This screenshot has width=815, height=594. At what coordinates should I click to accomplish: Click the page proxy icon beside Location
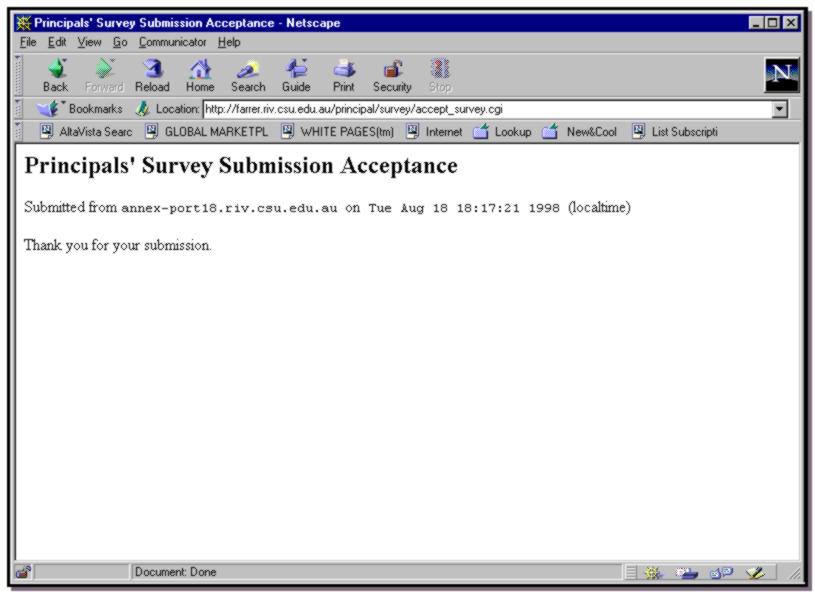coord(142,109)
